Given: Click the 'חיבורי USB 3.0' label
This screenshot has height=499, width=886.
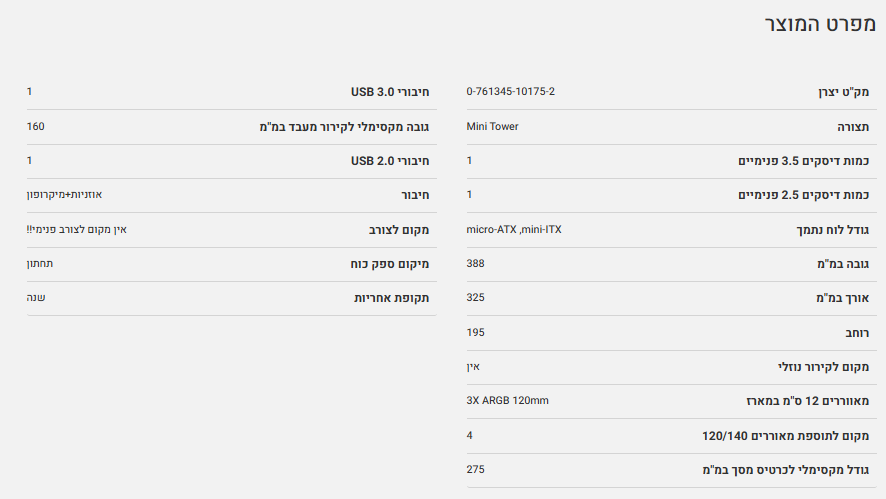Looking at the screenshot, I should point(389,92).
